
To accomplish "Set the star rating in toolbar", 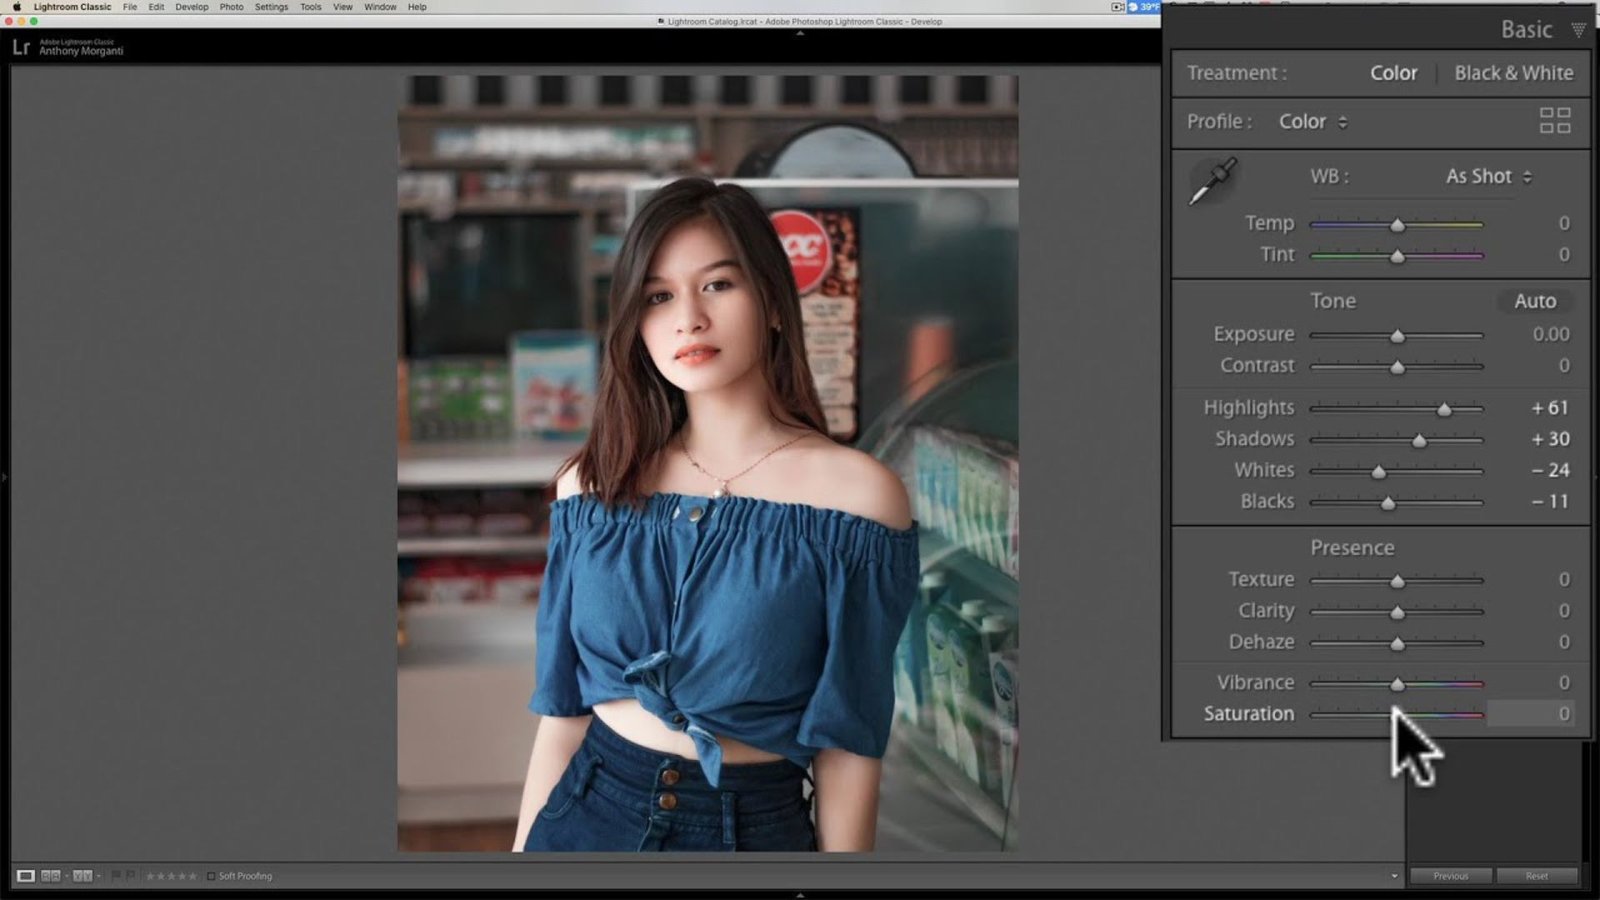I will (171, 876).
